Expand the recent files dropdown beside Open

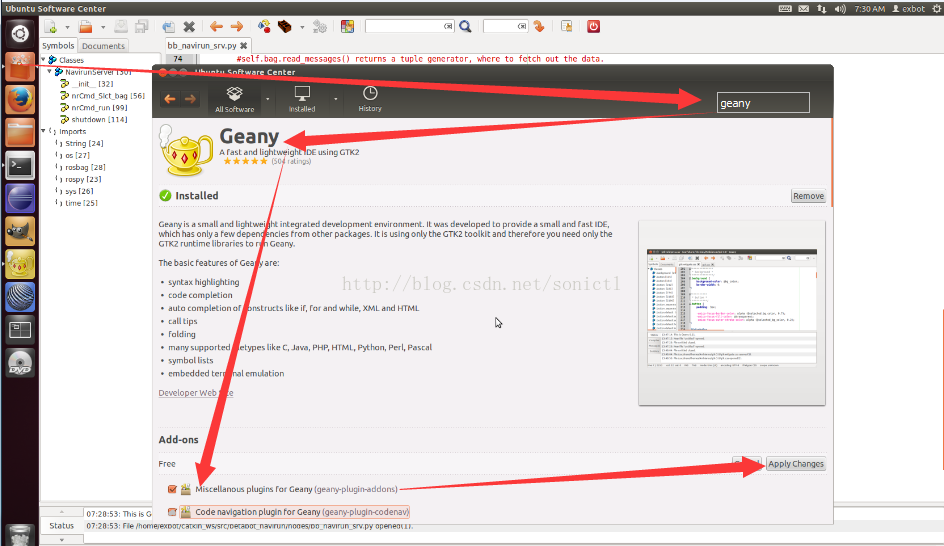tap(103, 27)
